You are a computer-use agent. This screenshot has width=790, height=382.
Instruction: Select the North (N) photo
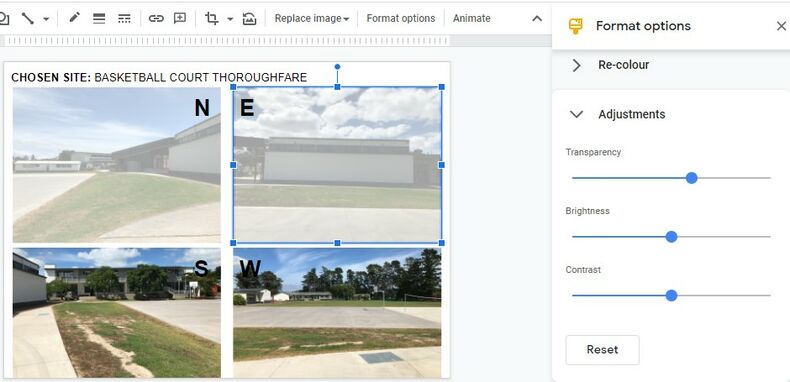pyautogui.click(x=116, y=165)
